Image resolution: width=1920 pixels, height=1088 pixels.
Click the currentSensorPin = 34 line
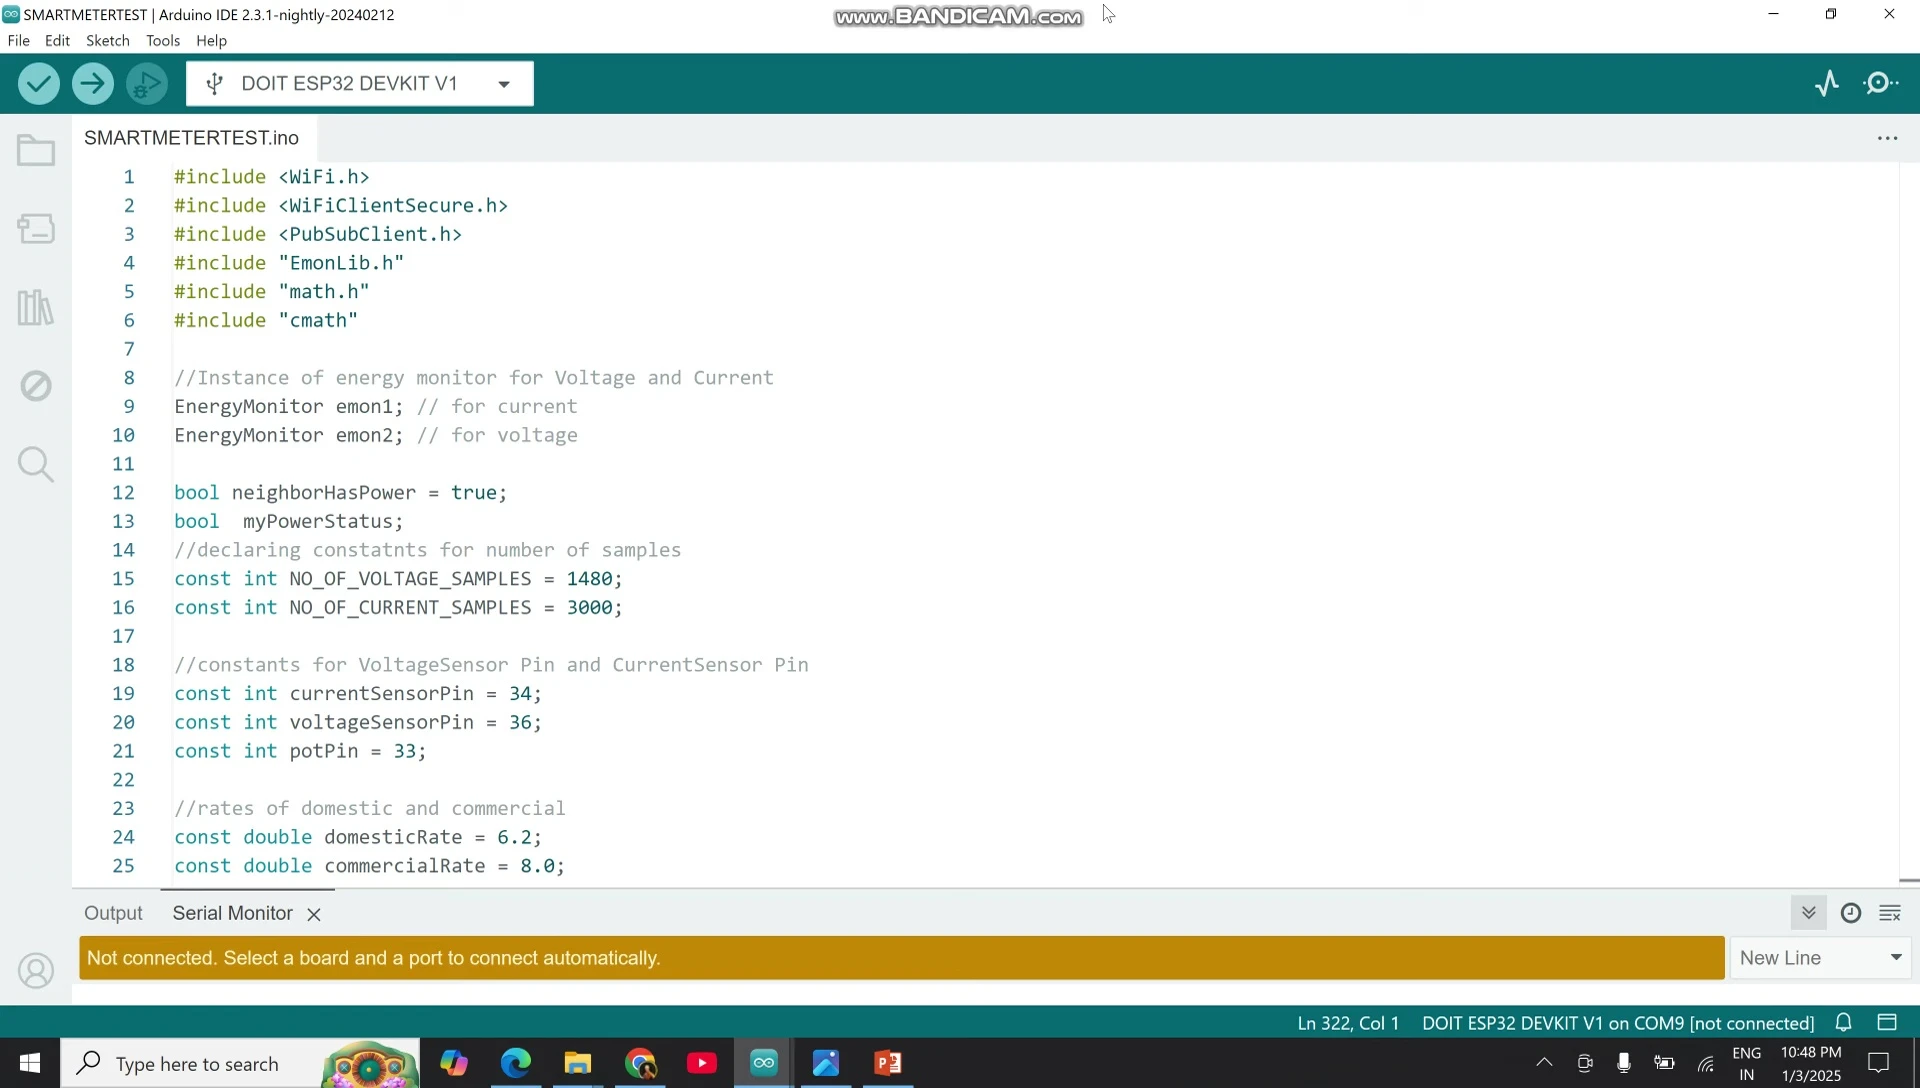click(358, 694)
